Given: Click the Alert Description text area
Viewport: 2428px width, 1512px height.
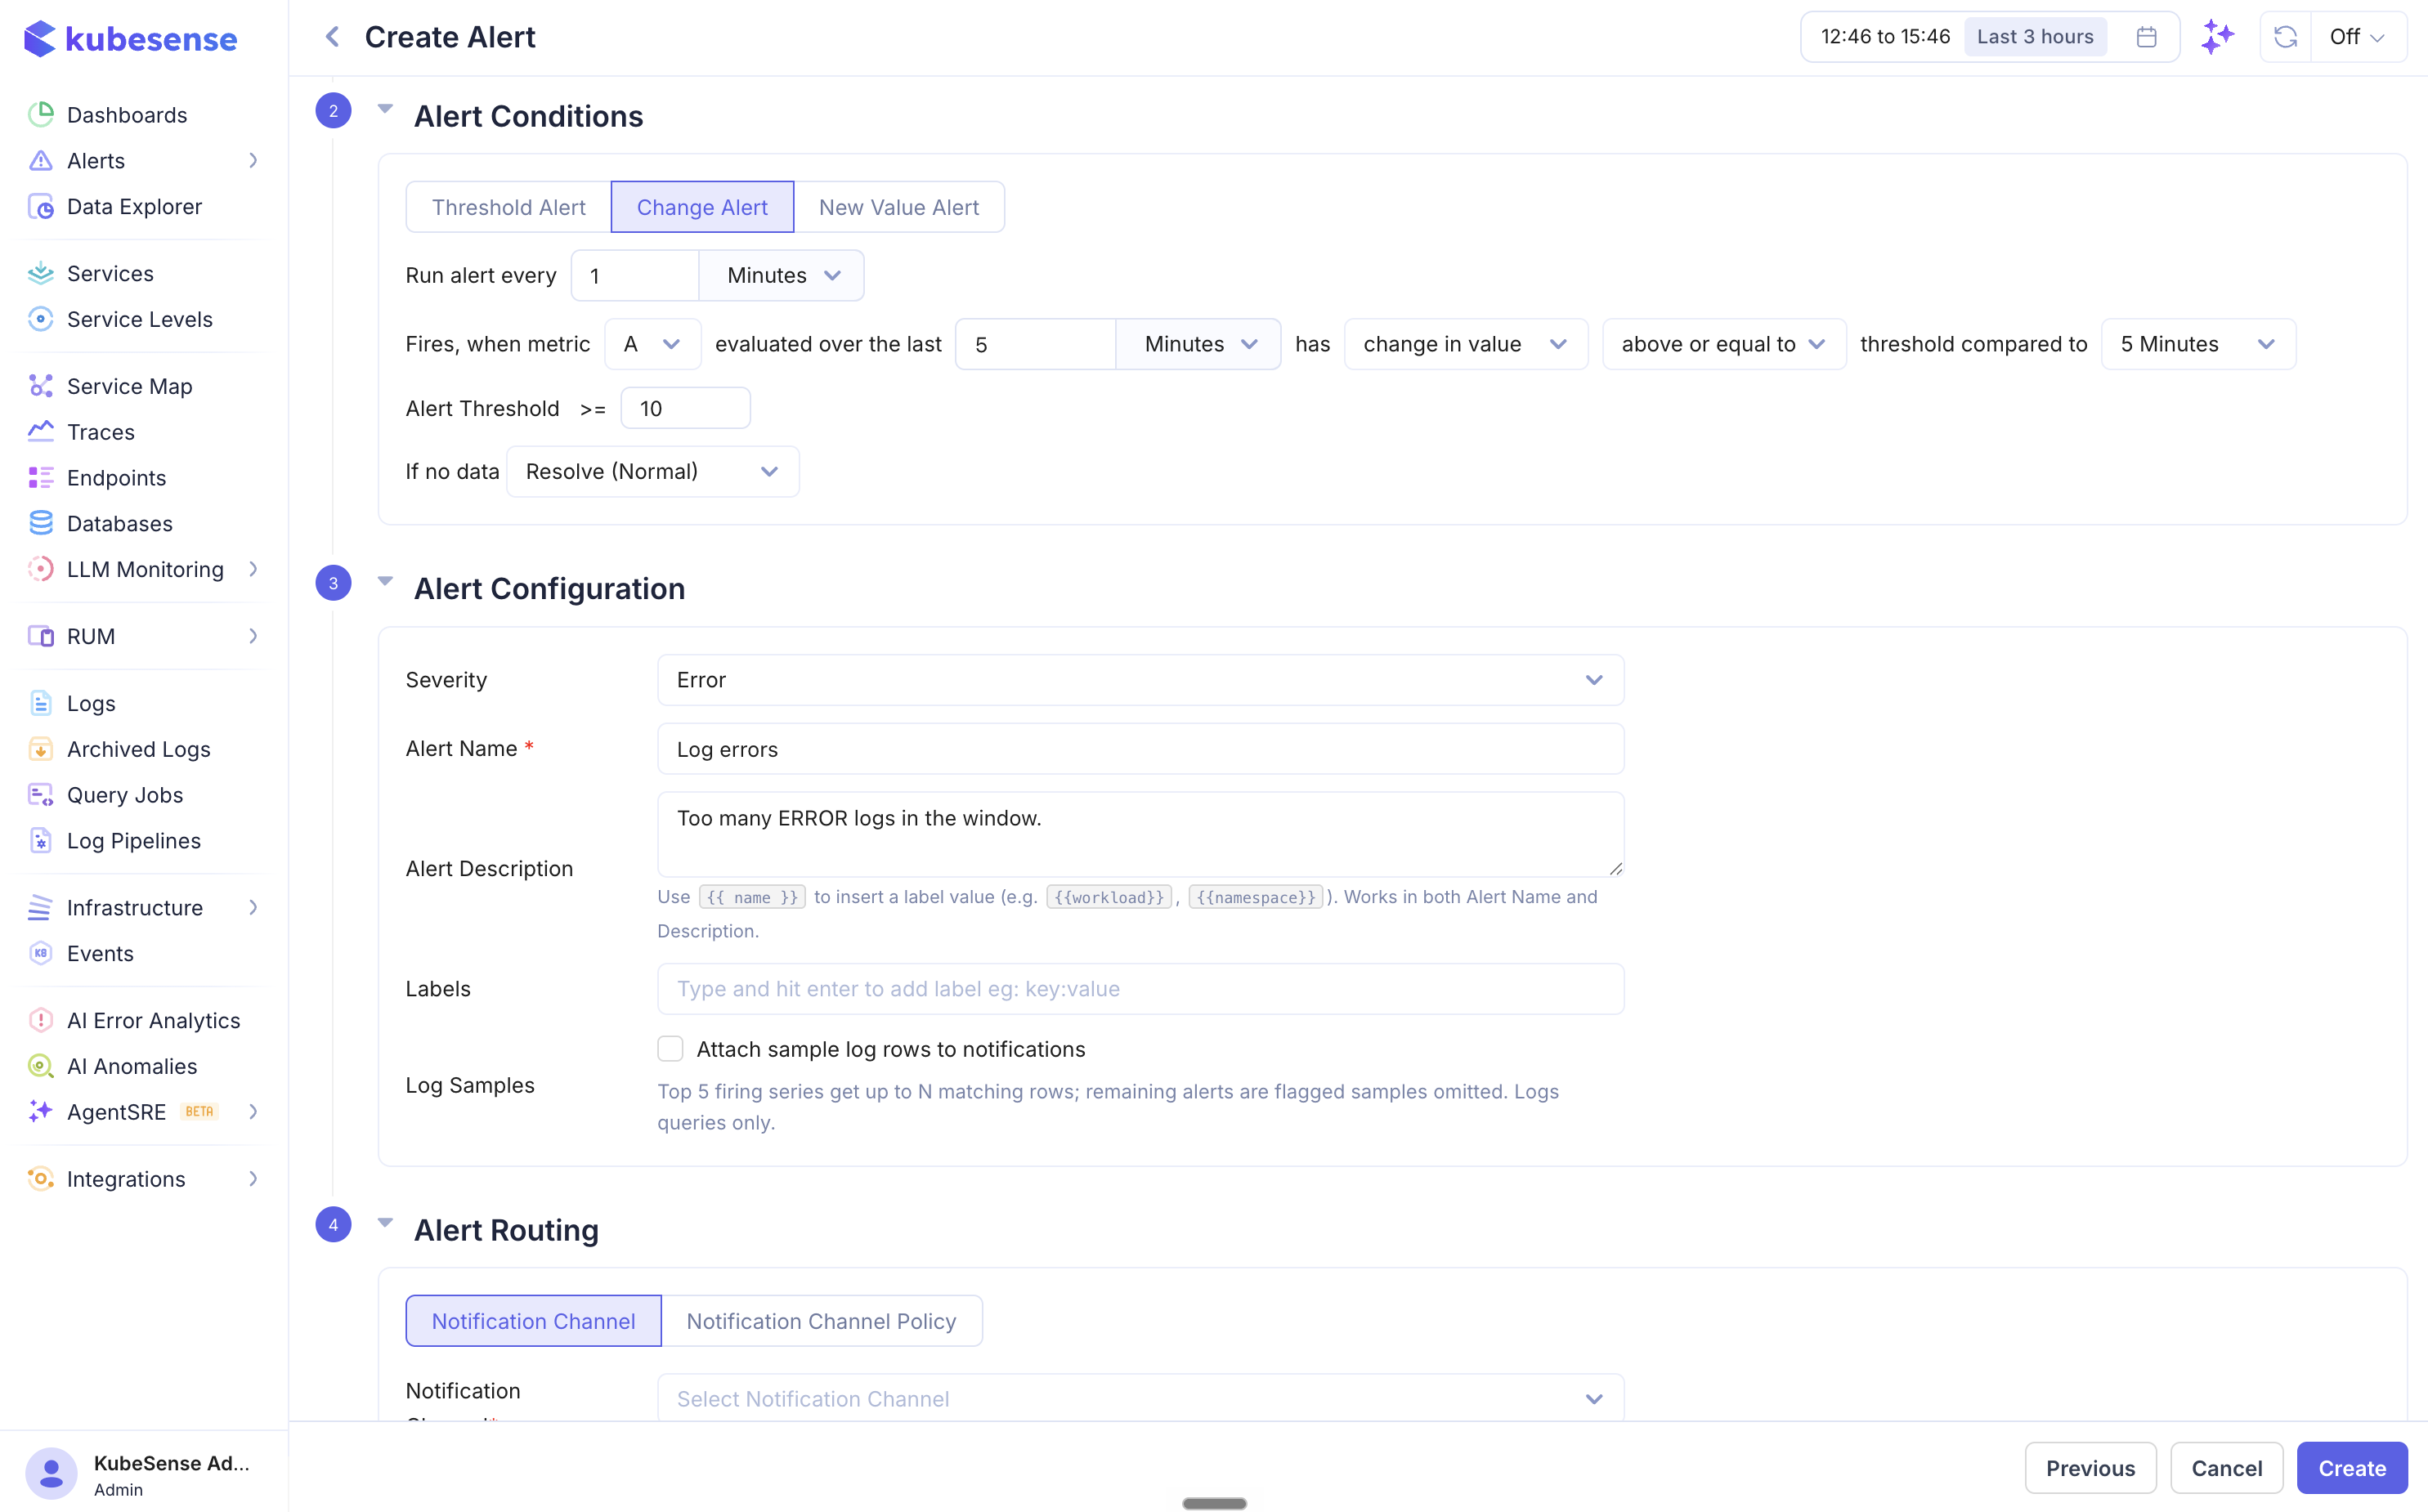Looking at the screenshot, I should click(1140, 834).
